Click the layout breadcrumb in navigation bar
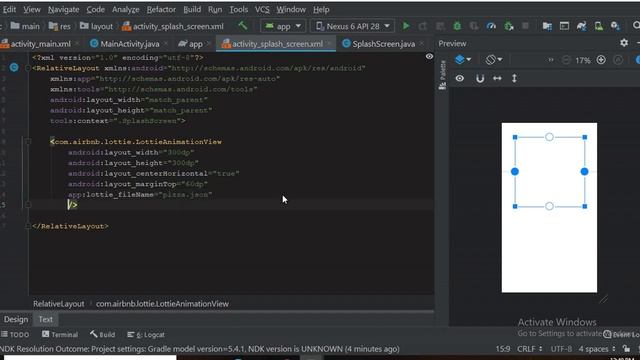 tap(96, 26)
